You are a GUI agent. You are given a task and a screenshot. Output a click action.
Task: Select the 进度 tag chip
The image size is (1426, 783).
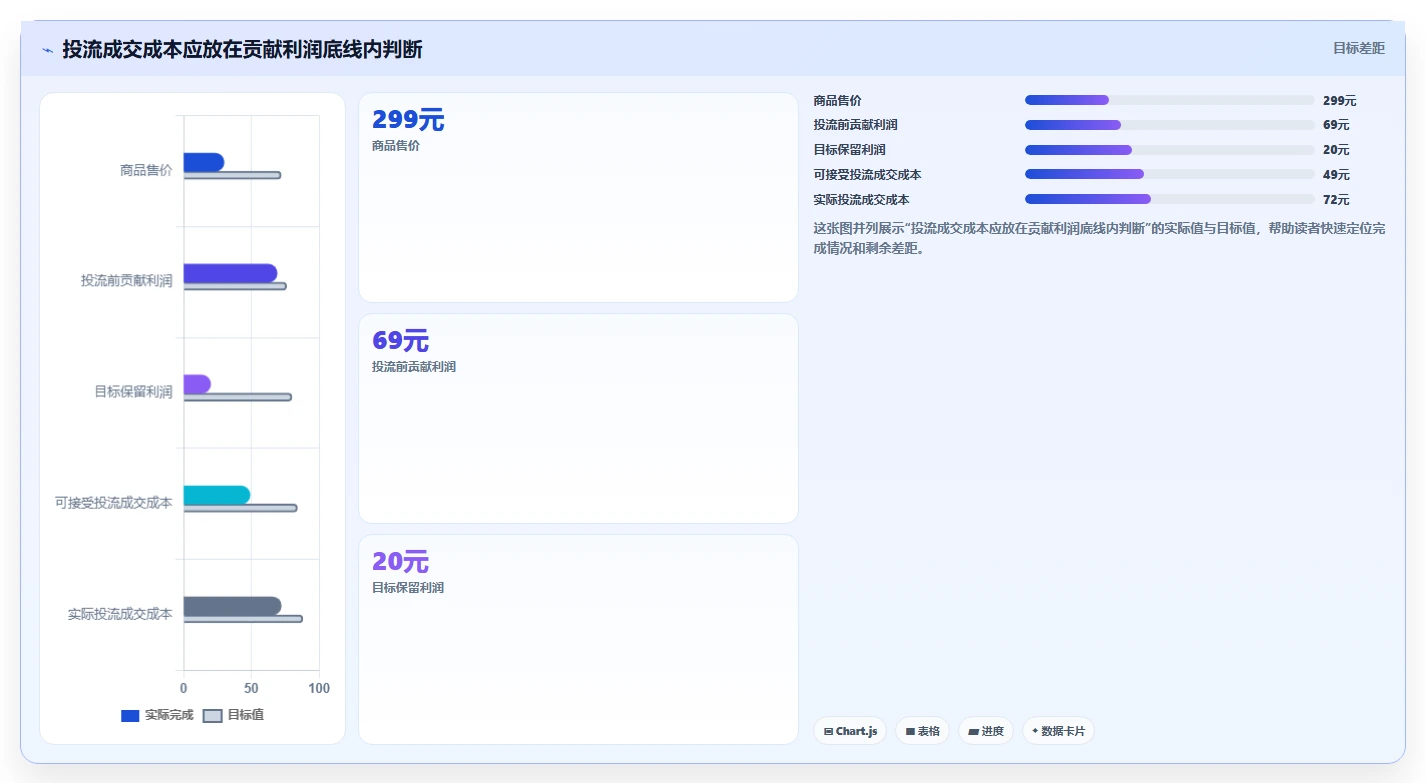coord(985,731)
